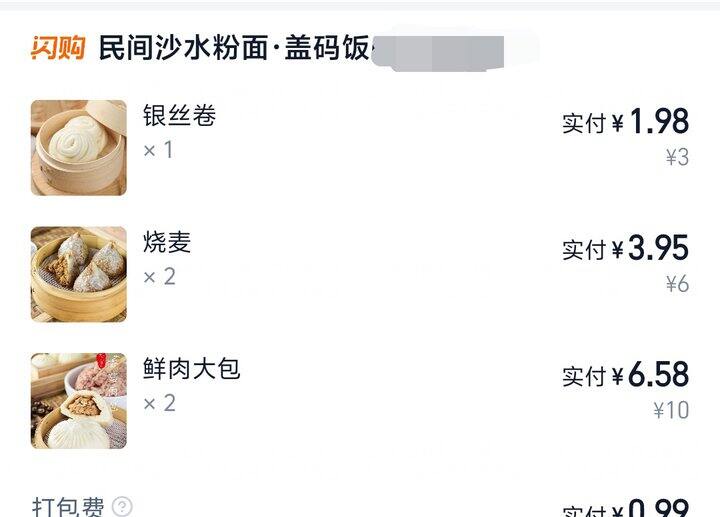Image resolution: width=720 pixels, height=517 pixels.
Task: Select the 实付 ¥6.58 price for 鲜肉大包
Action: pyautogui.click(x=625, y=375)
